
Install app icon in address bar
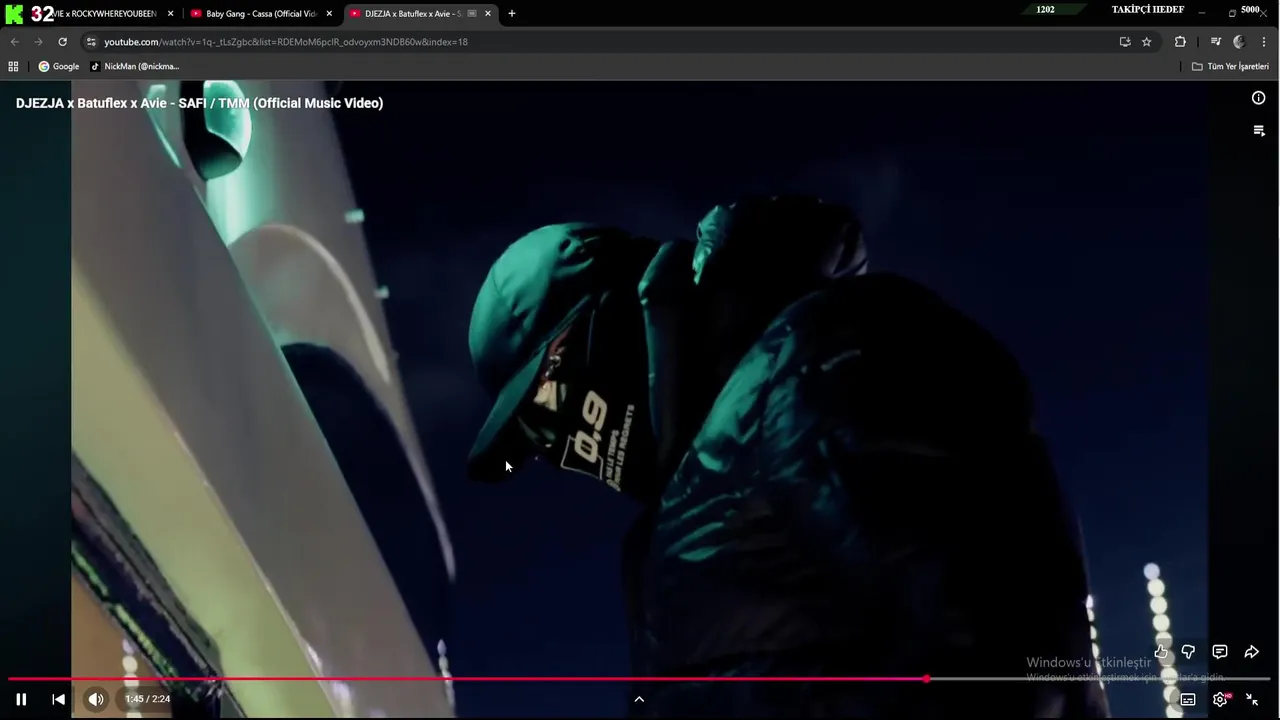pyautogui.click(x=1125, y=42)
